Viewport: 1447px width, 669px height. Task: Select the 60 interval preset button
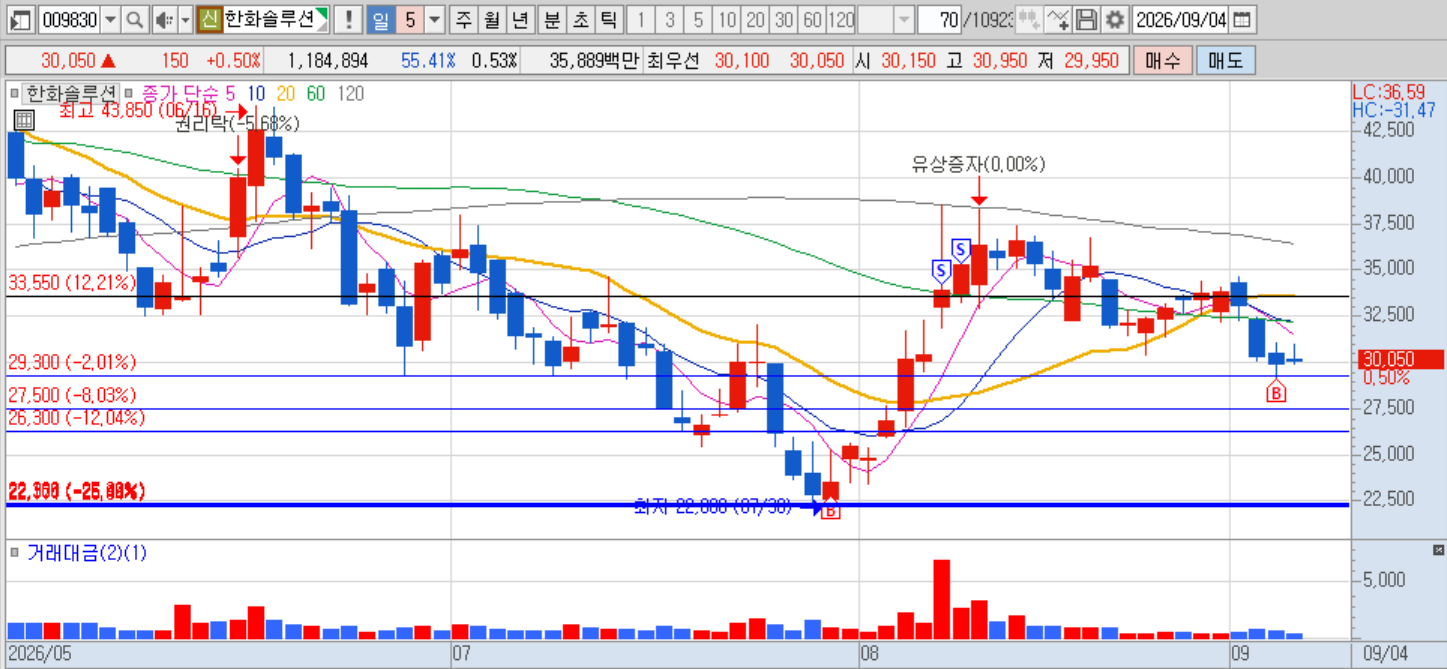813,19
